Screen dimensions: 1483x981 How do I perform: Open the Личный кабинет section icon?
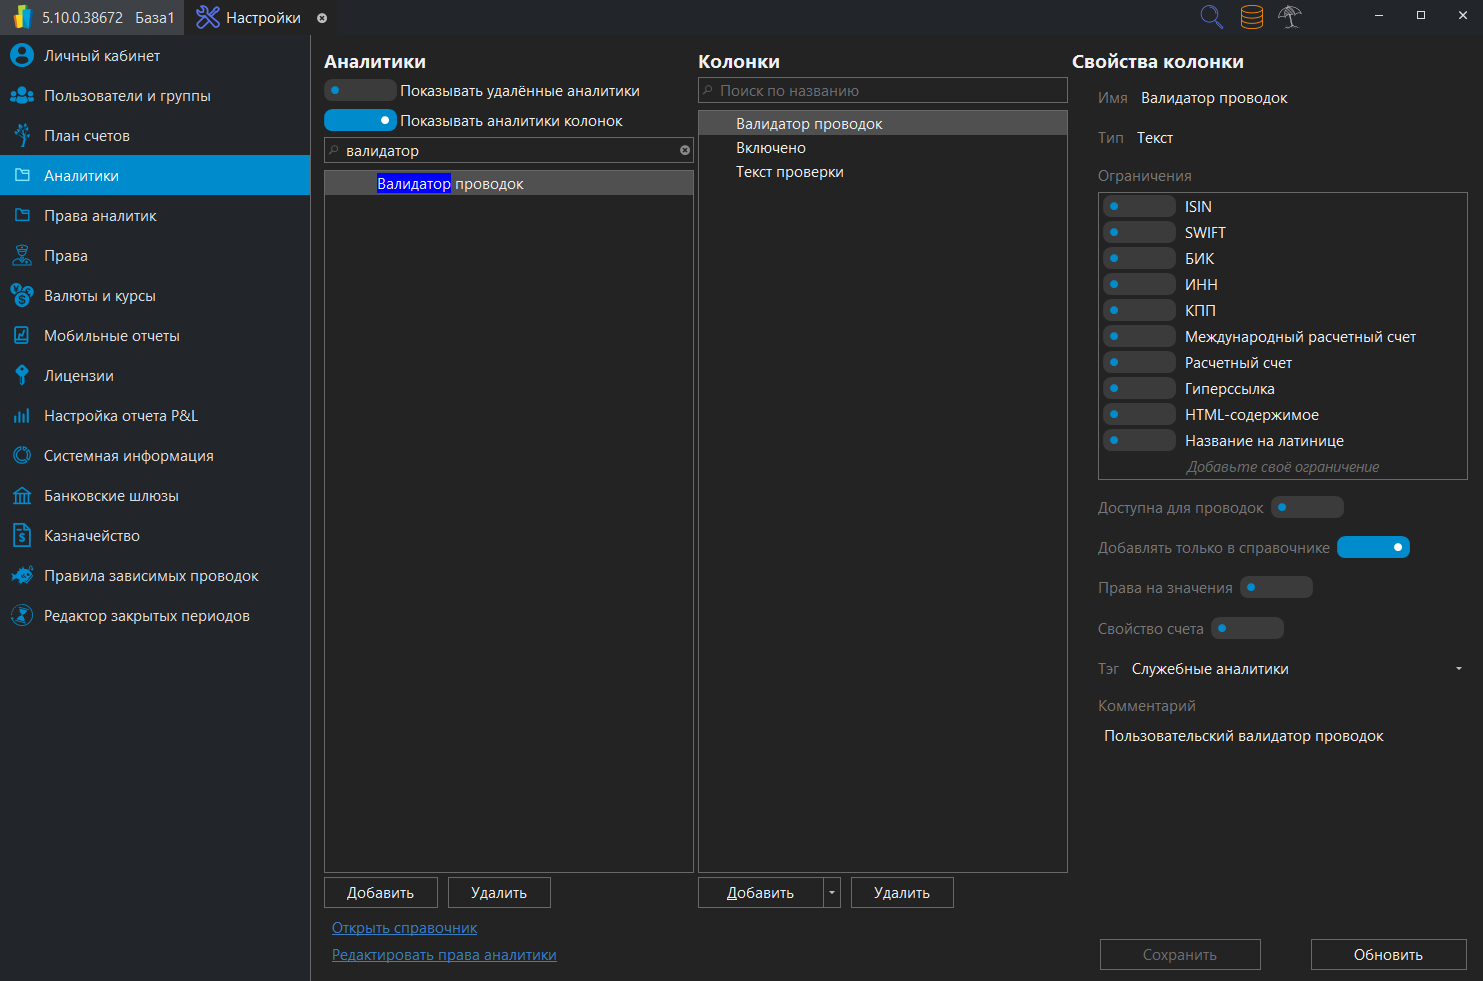coord(22,55)
